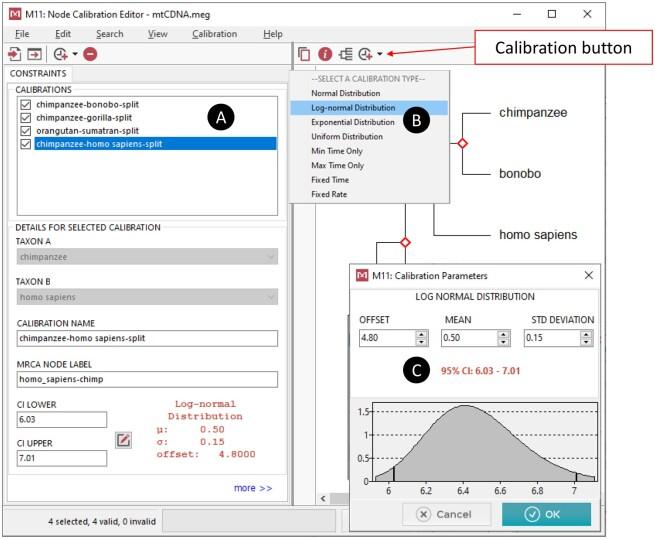This screenshot has height=539, width=655.
Task: Click the clock add-calibration icon above the tree
Action: point(365,54)
